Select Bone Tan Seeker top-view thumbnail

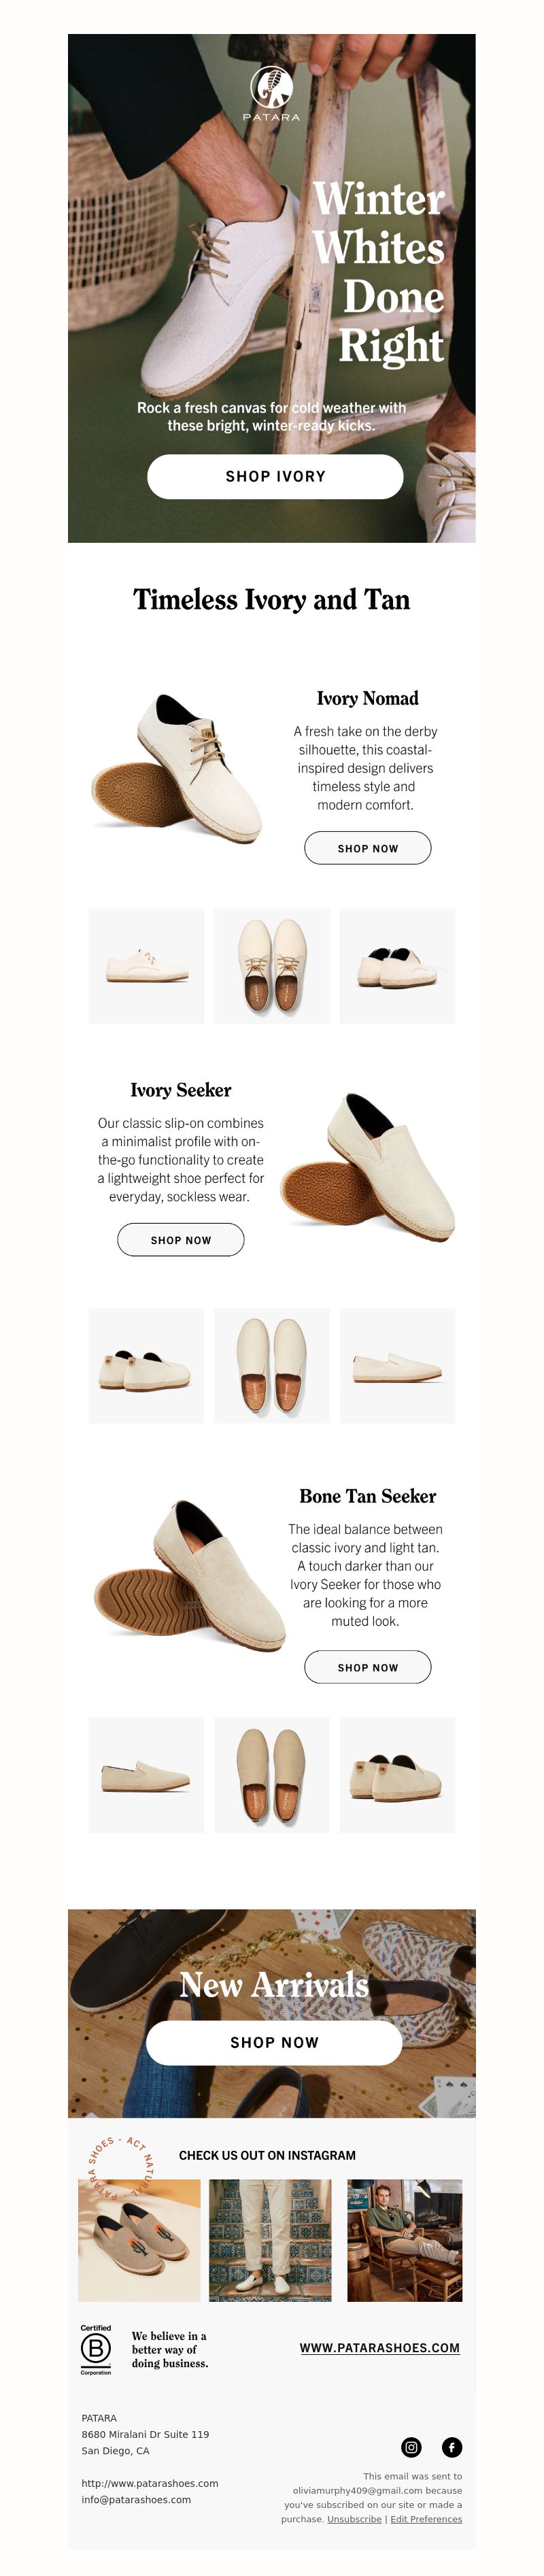tap(272, 1775)
